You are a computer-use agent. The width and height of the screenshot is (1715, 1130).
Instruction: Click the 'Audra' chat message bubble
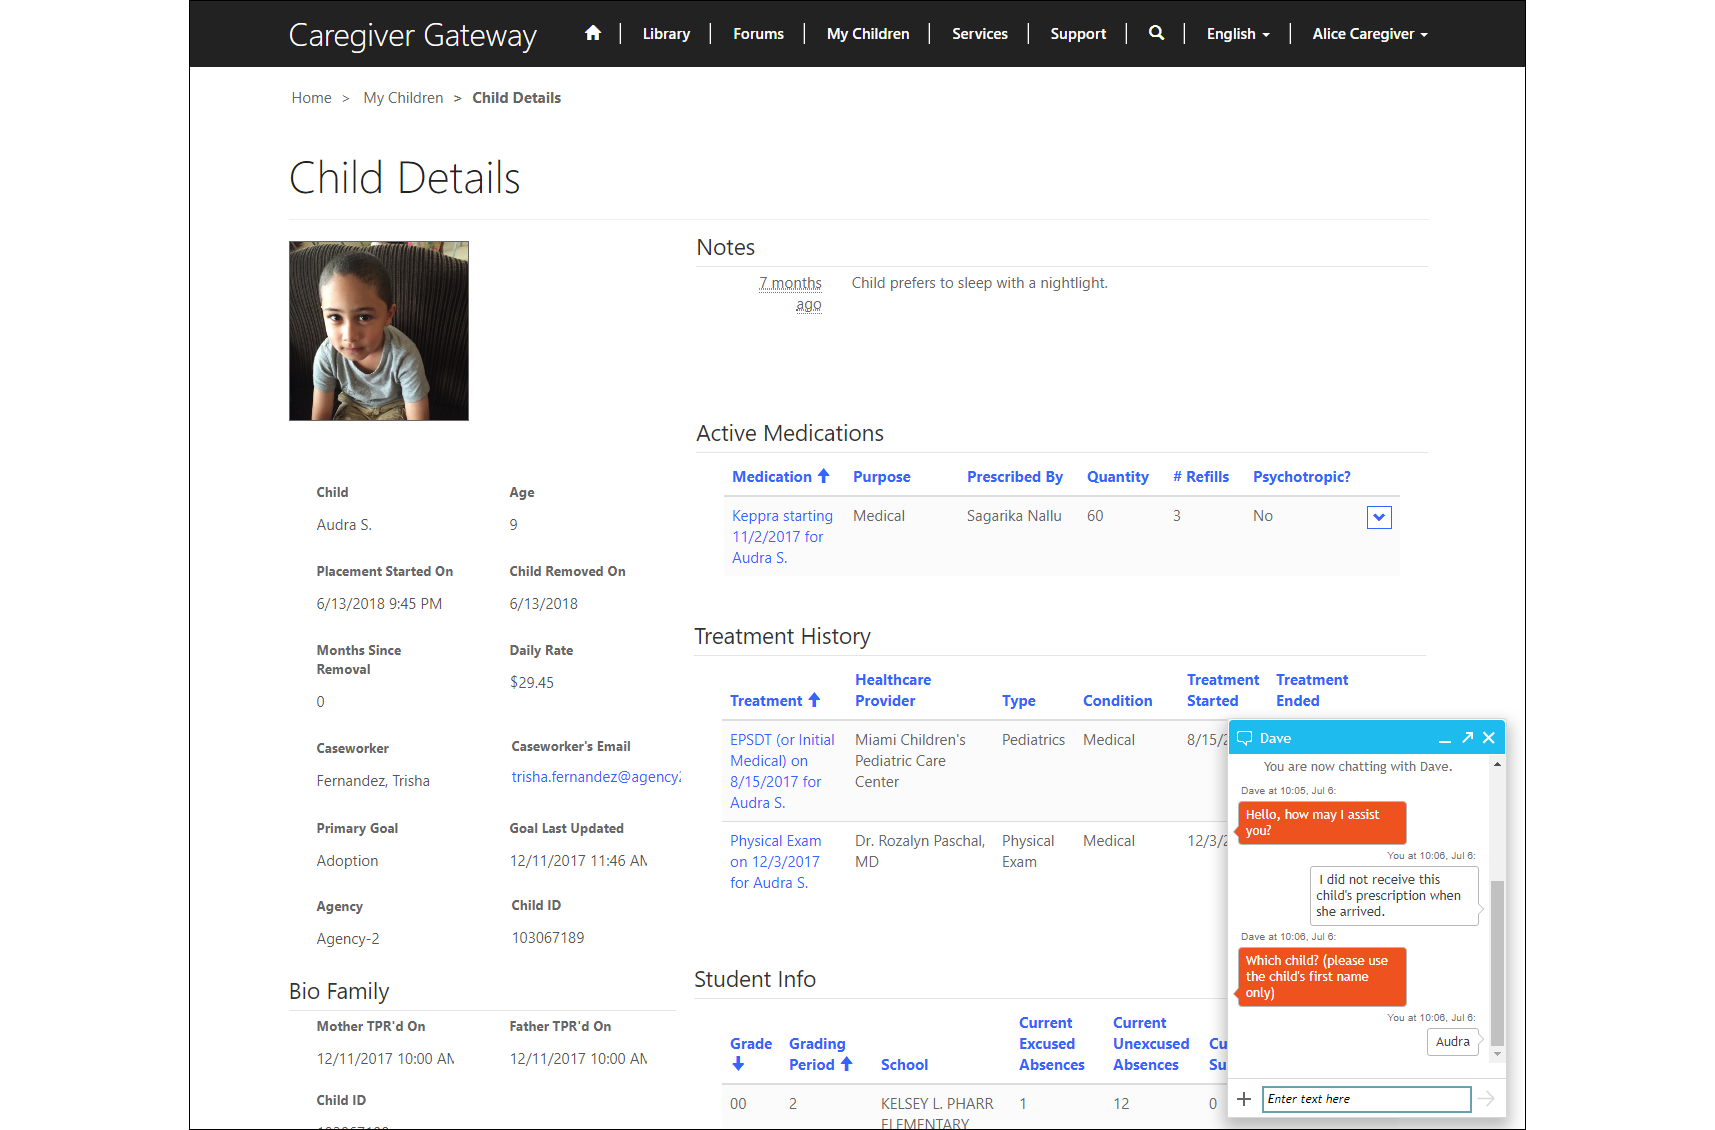coord(1452,1042)
